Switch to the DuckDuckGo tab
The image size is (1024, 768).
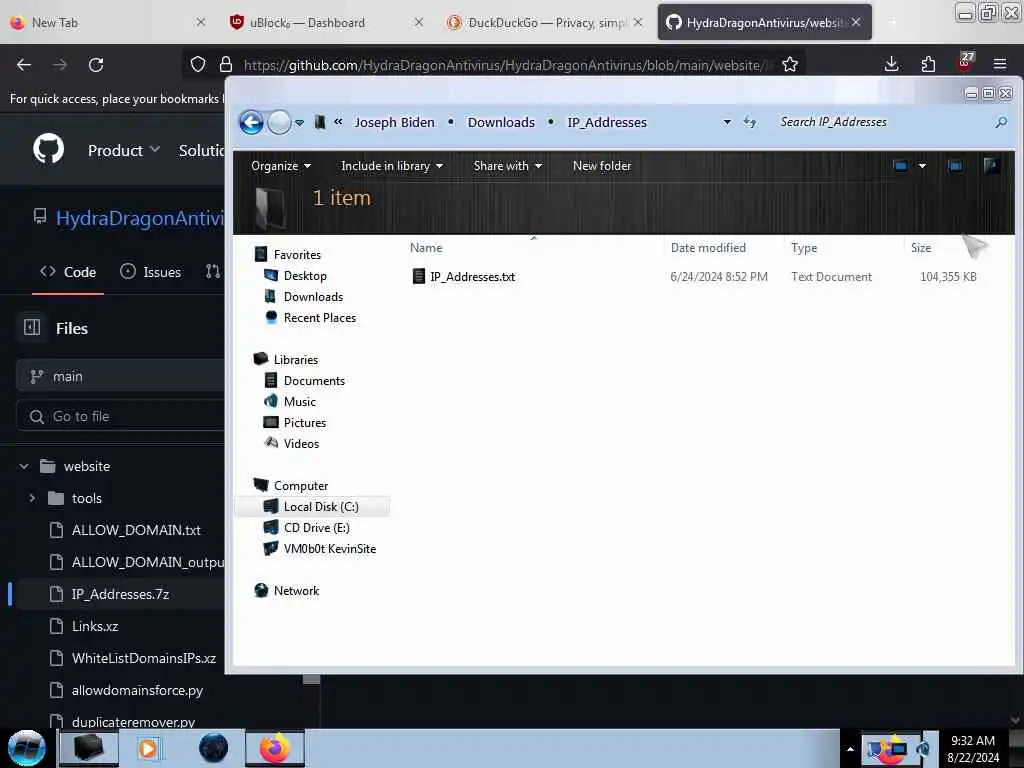(546, 23)
